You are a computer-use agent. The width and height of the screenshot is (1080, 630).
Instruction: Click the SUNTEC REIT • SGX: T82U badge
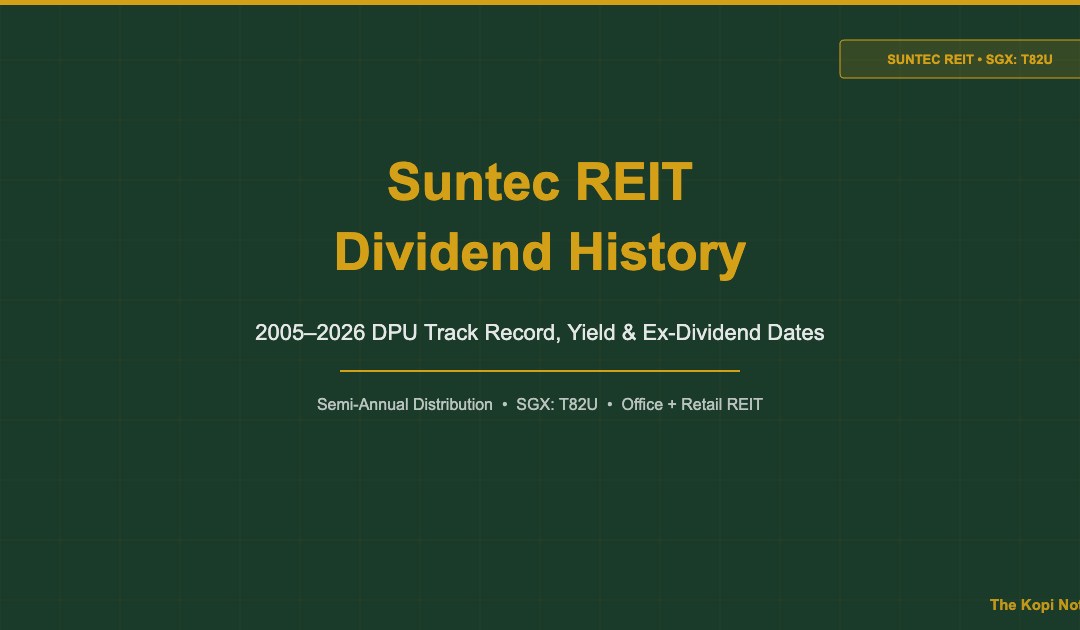click(959, 59)
